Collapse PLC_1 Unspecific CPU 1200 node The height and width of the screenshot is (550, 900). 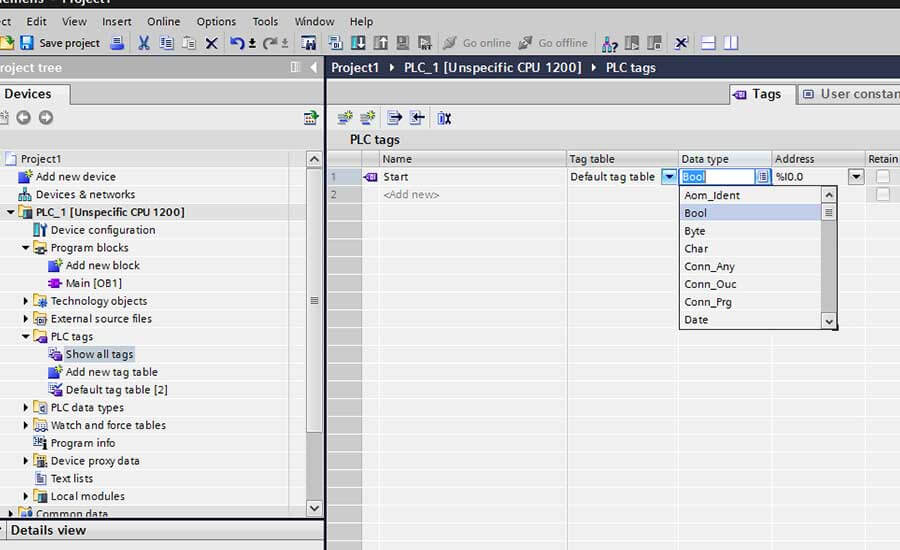pyautogui.click(x=11, y=212)
